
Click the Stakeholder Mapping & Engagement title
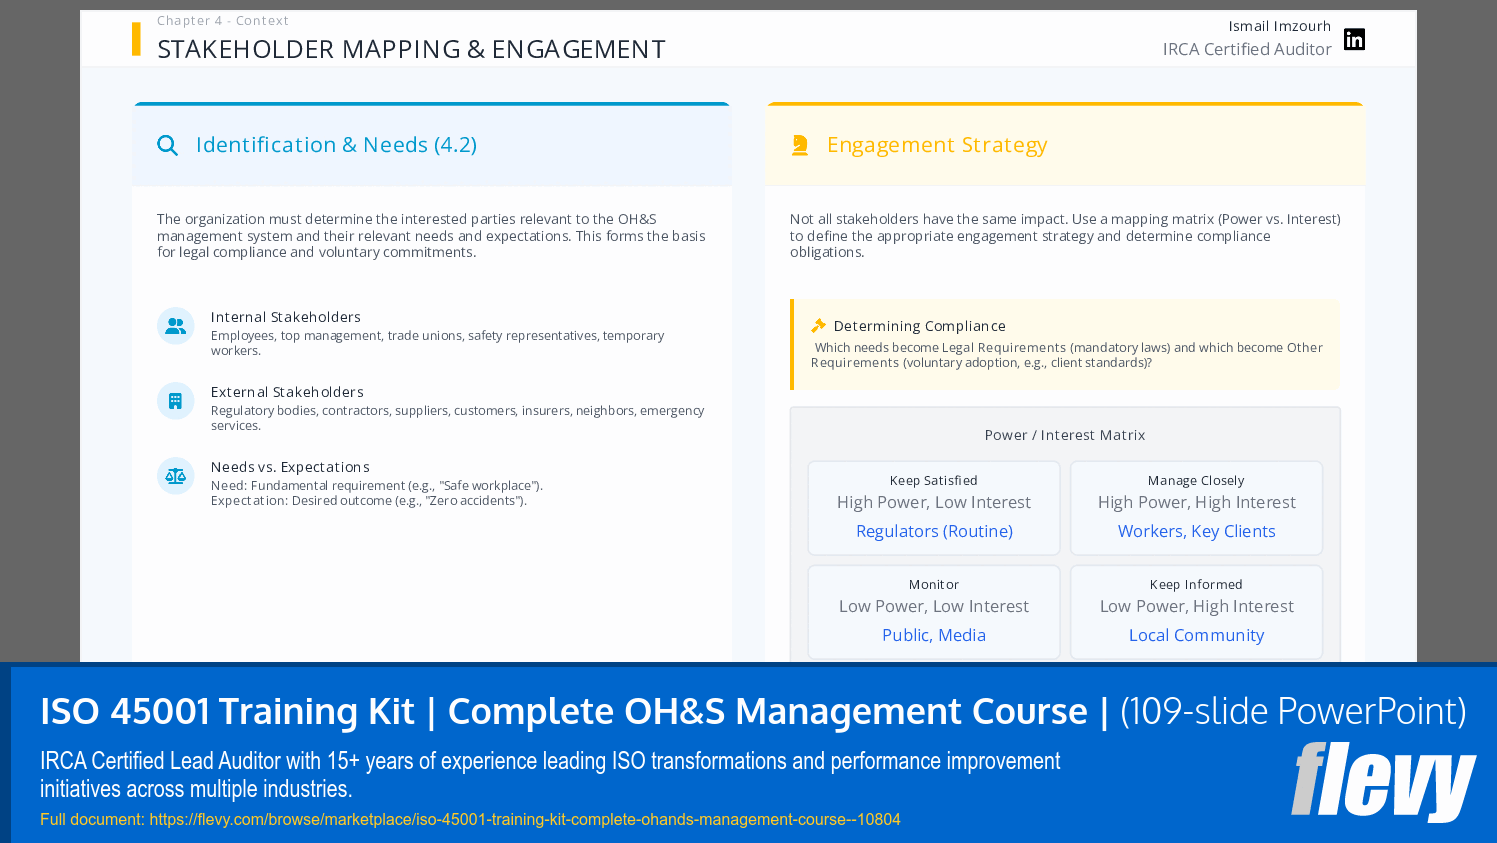pyautogui.click(x=411, y=48)
